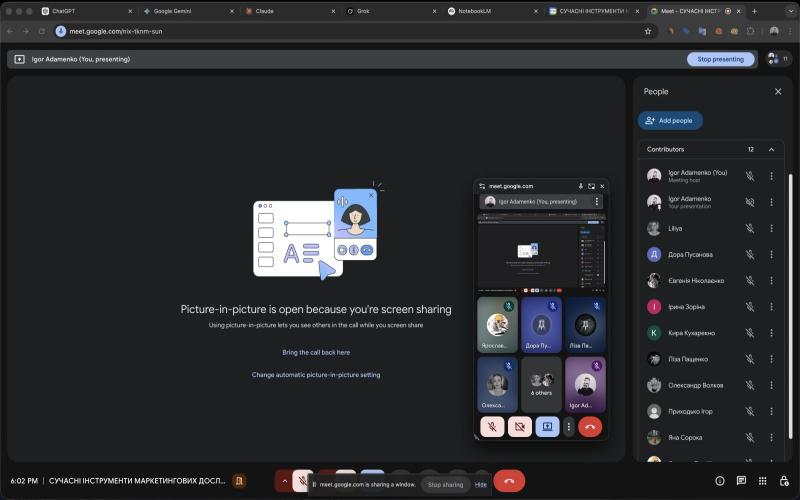The image size is (800, 500).
Task: Open more options for Дора Пусанова
Action: pyautogui.click(x=771, y=254)
